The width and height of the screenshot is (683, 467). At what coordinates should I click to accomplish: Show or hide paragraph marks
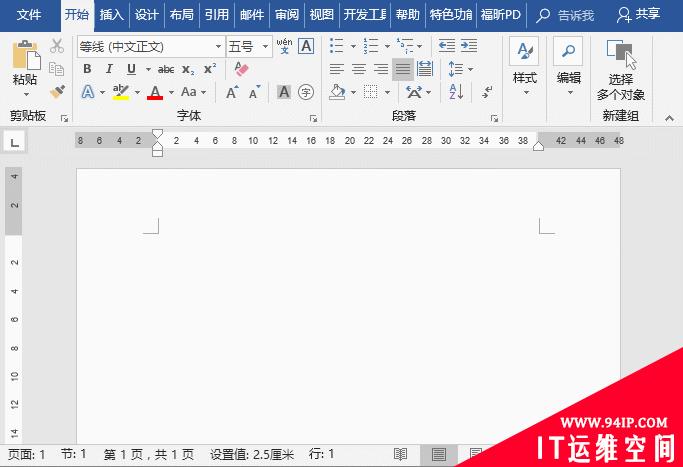(x=487, y=92)
